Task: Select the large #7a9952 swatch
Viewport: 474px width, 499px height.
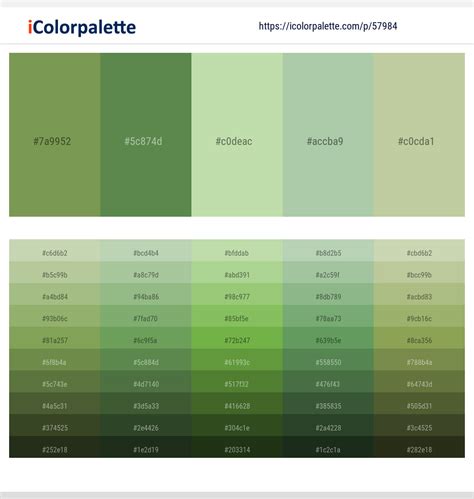Action: (55, 135)
